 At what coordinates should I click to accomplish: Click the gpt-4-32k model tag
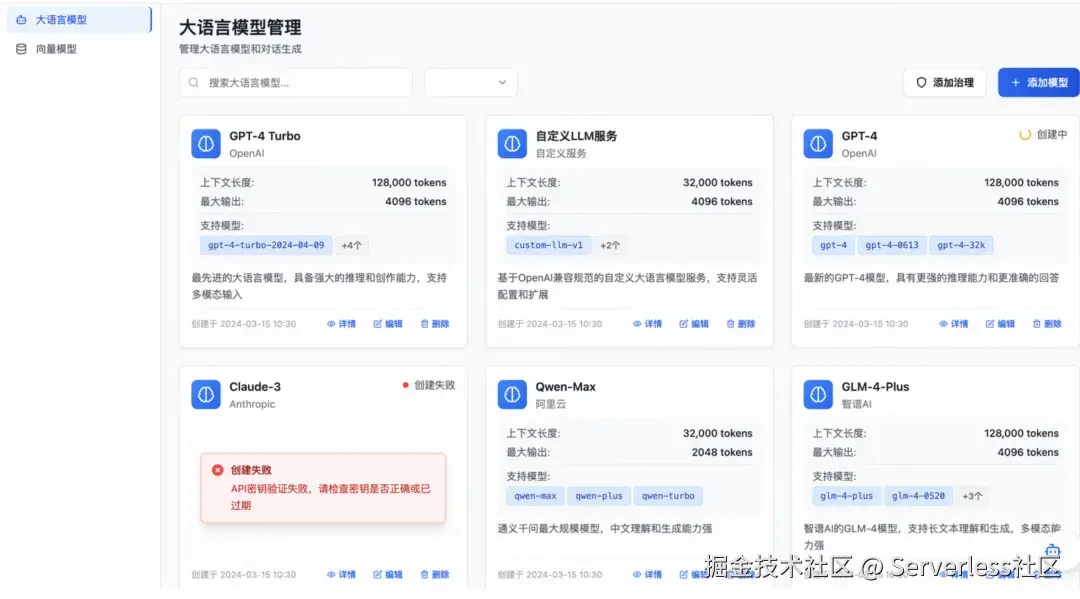[961, 245]
